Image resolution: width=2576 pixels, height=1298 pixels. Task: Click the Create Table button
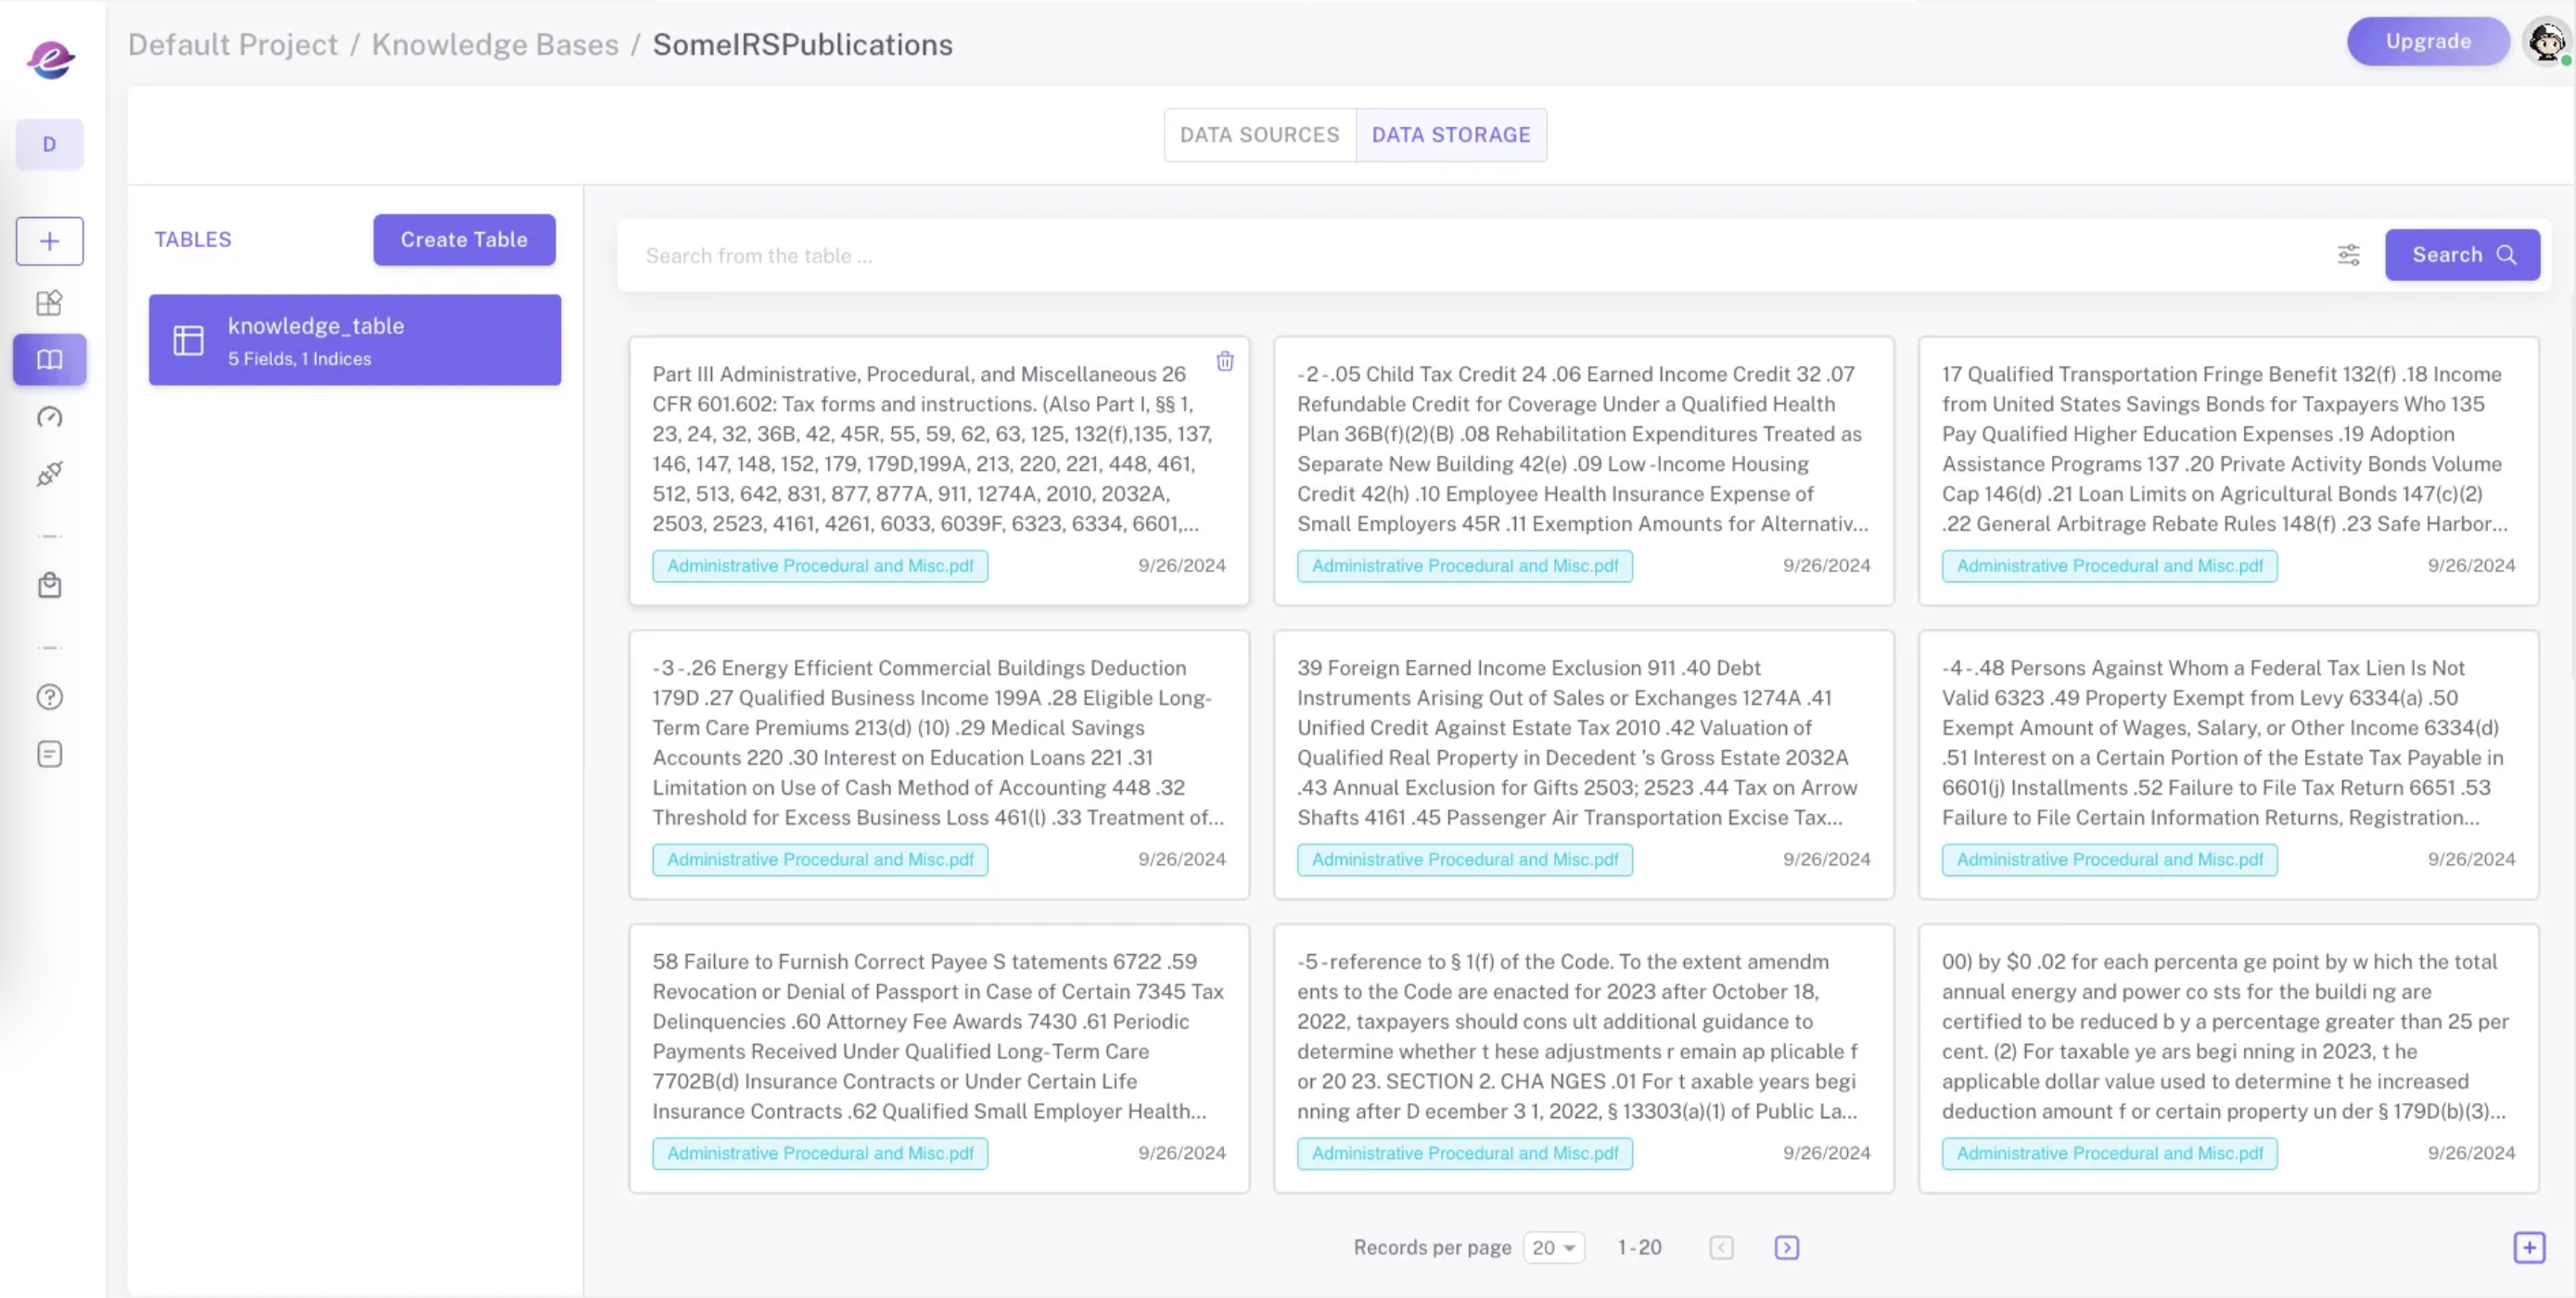pos(464,240)
